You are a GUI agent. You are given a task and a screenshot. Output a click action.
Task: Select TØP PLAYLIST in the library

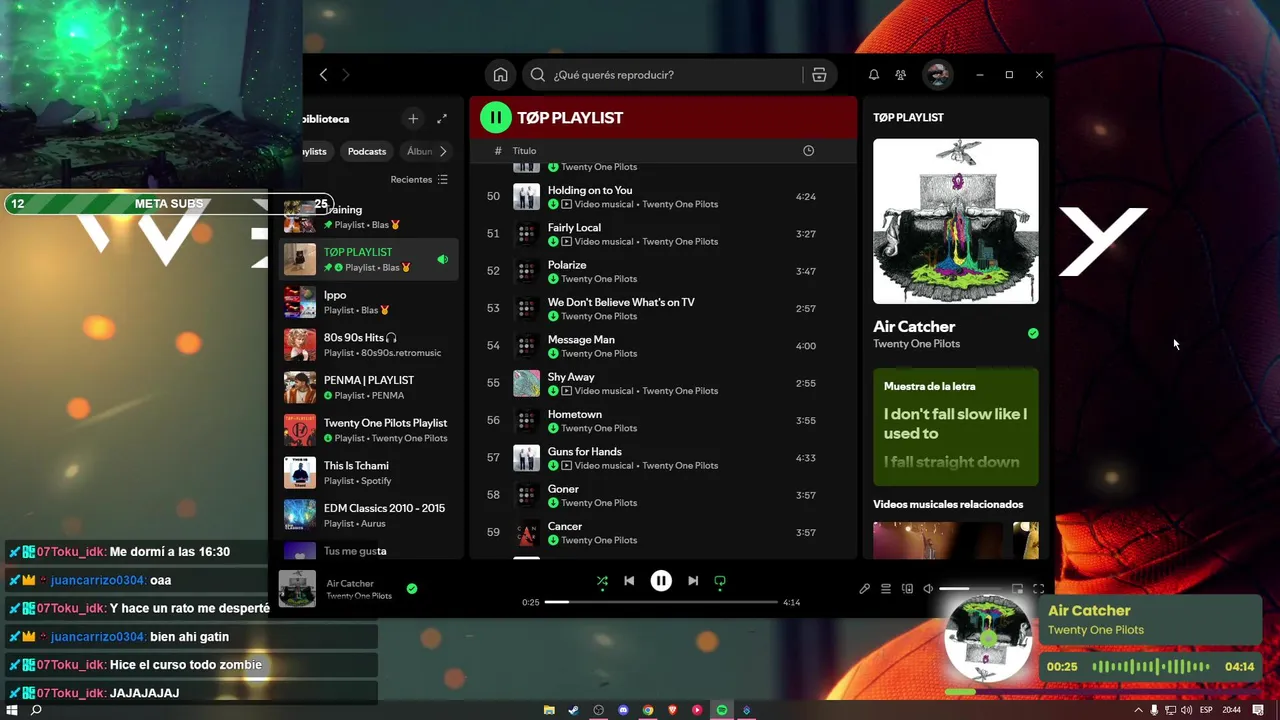[369, 260]
